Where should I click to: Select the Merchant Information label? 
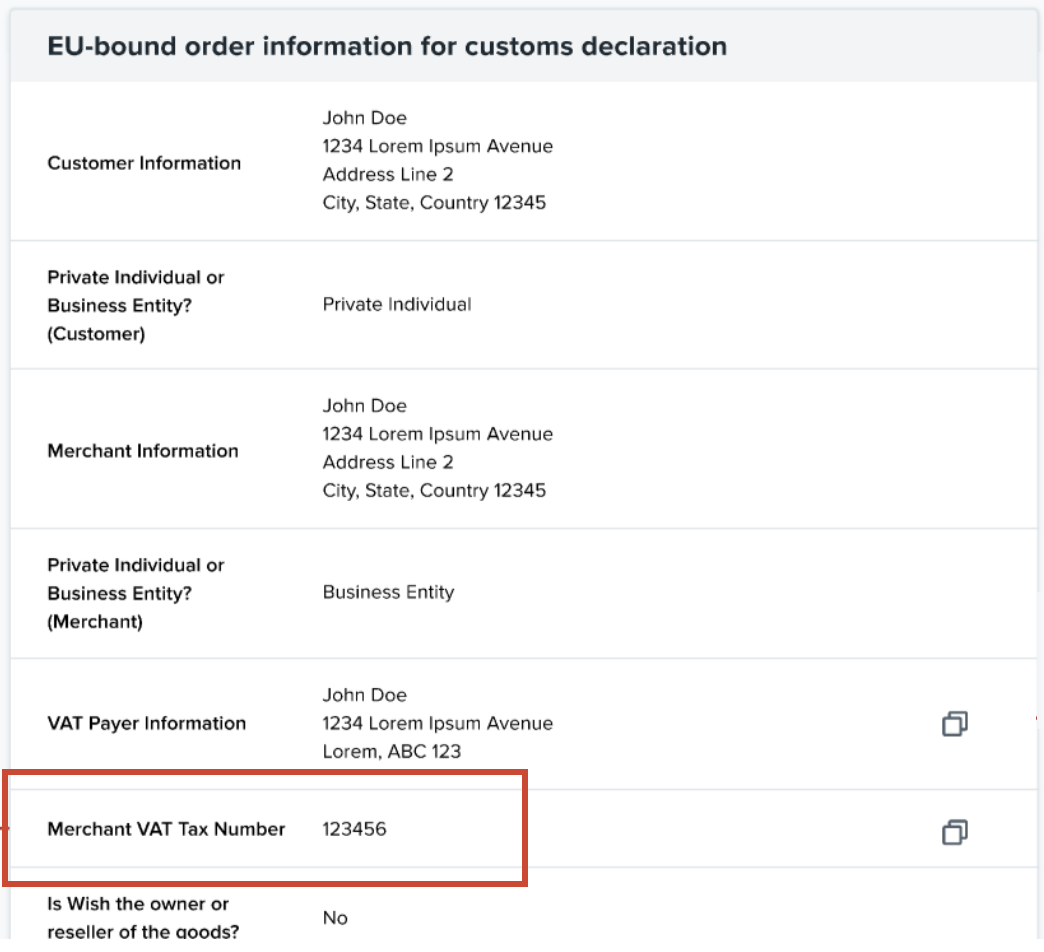point(143,451)
